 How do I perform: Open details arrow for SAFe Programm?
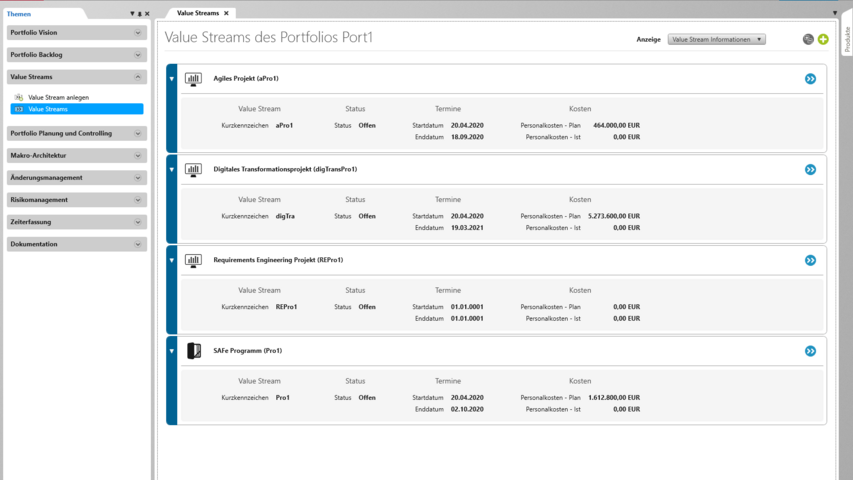point(810,351)
